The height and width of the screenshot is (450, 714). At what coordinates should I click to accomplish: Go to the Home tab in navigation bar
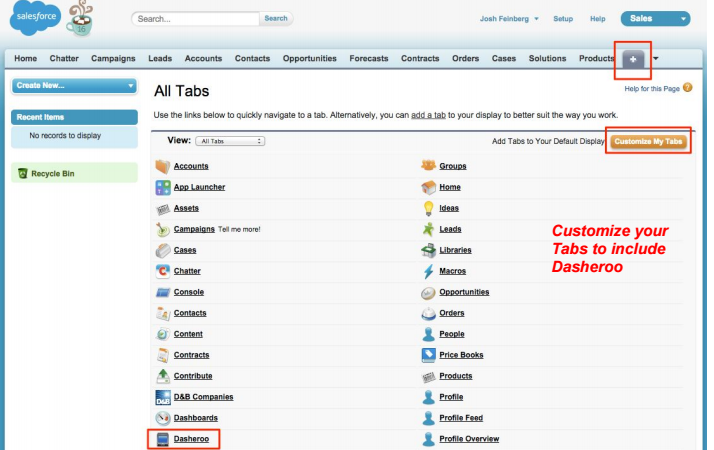point(26,58)
